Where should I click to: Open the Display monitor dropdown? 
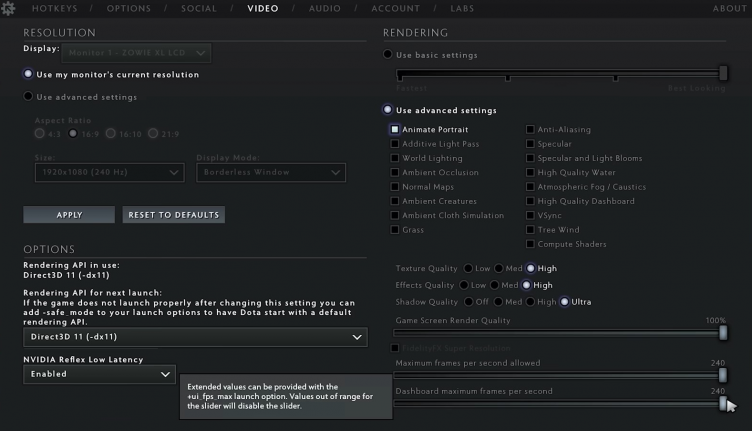pyautogui.click(x=138, y=52)
